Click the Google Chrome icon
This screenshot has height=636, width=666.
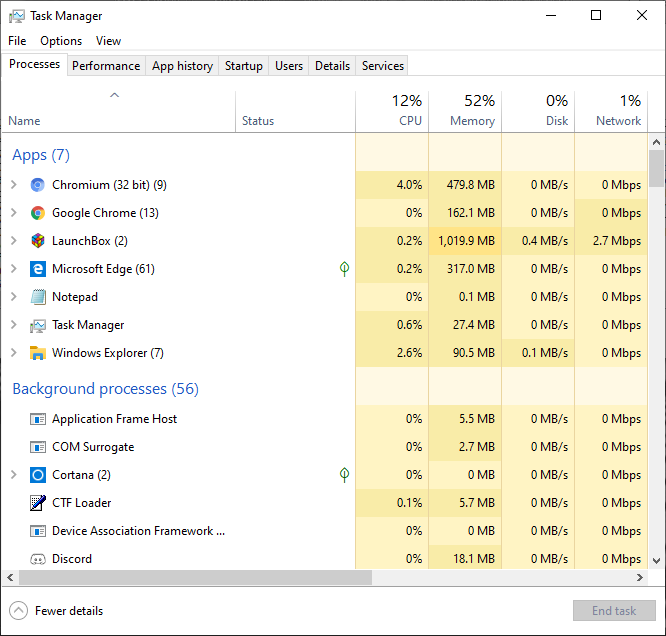pos(38,213)
